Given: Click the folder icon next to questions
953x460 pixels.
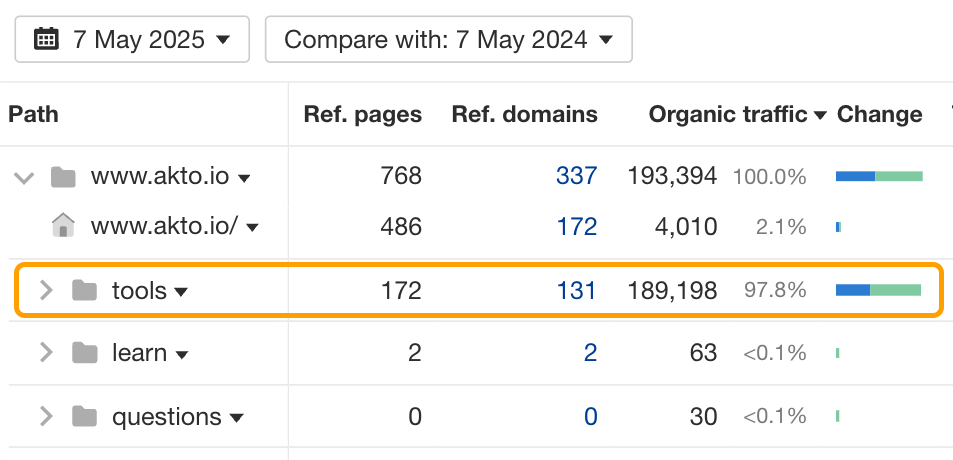Looking at the screenshot, I should [85, 416].
